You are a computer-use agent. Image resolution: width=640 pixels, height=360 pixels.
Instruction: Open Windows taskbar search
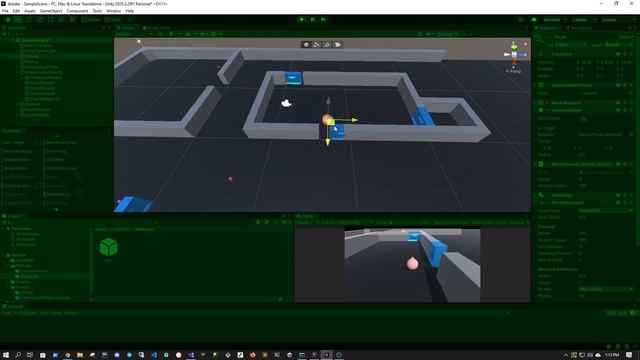pyautogui.click(x=18, y=355)
